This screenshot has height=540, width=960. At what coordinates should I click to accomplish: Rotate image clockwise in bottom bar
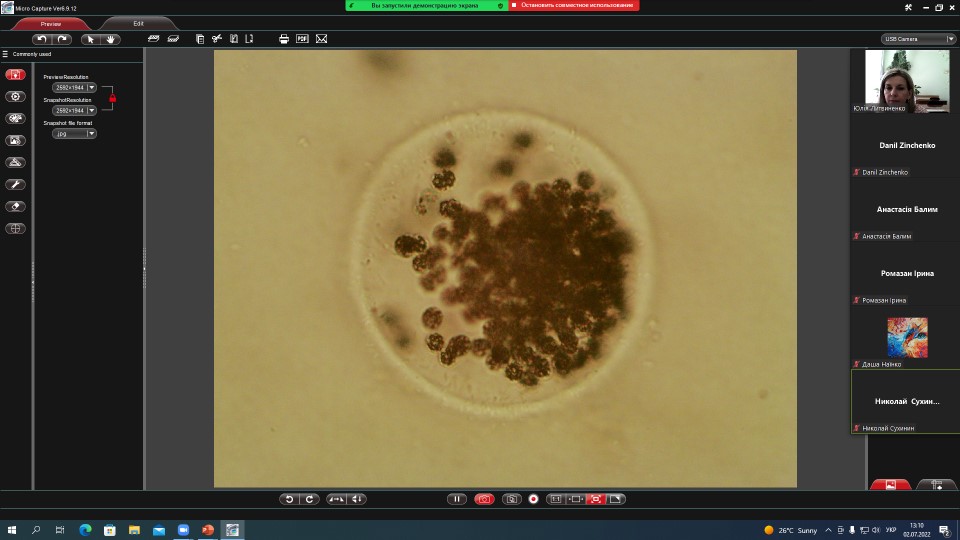tap(310, 499)
